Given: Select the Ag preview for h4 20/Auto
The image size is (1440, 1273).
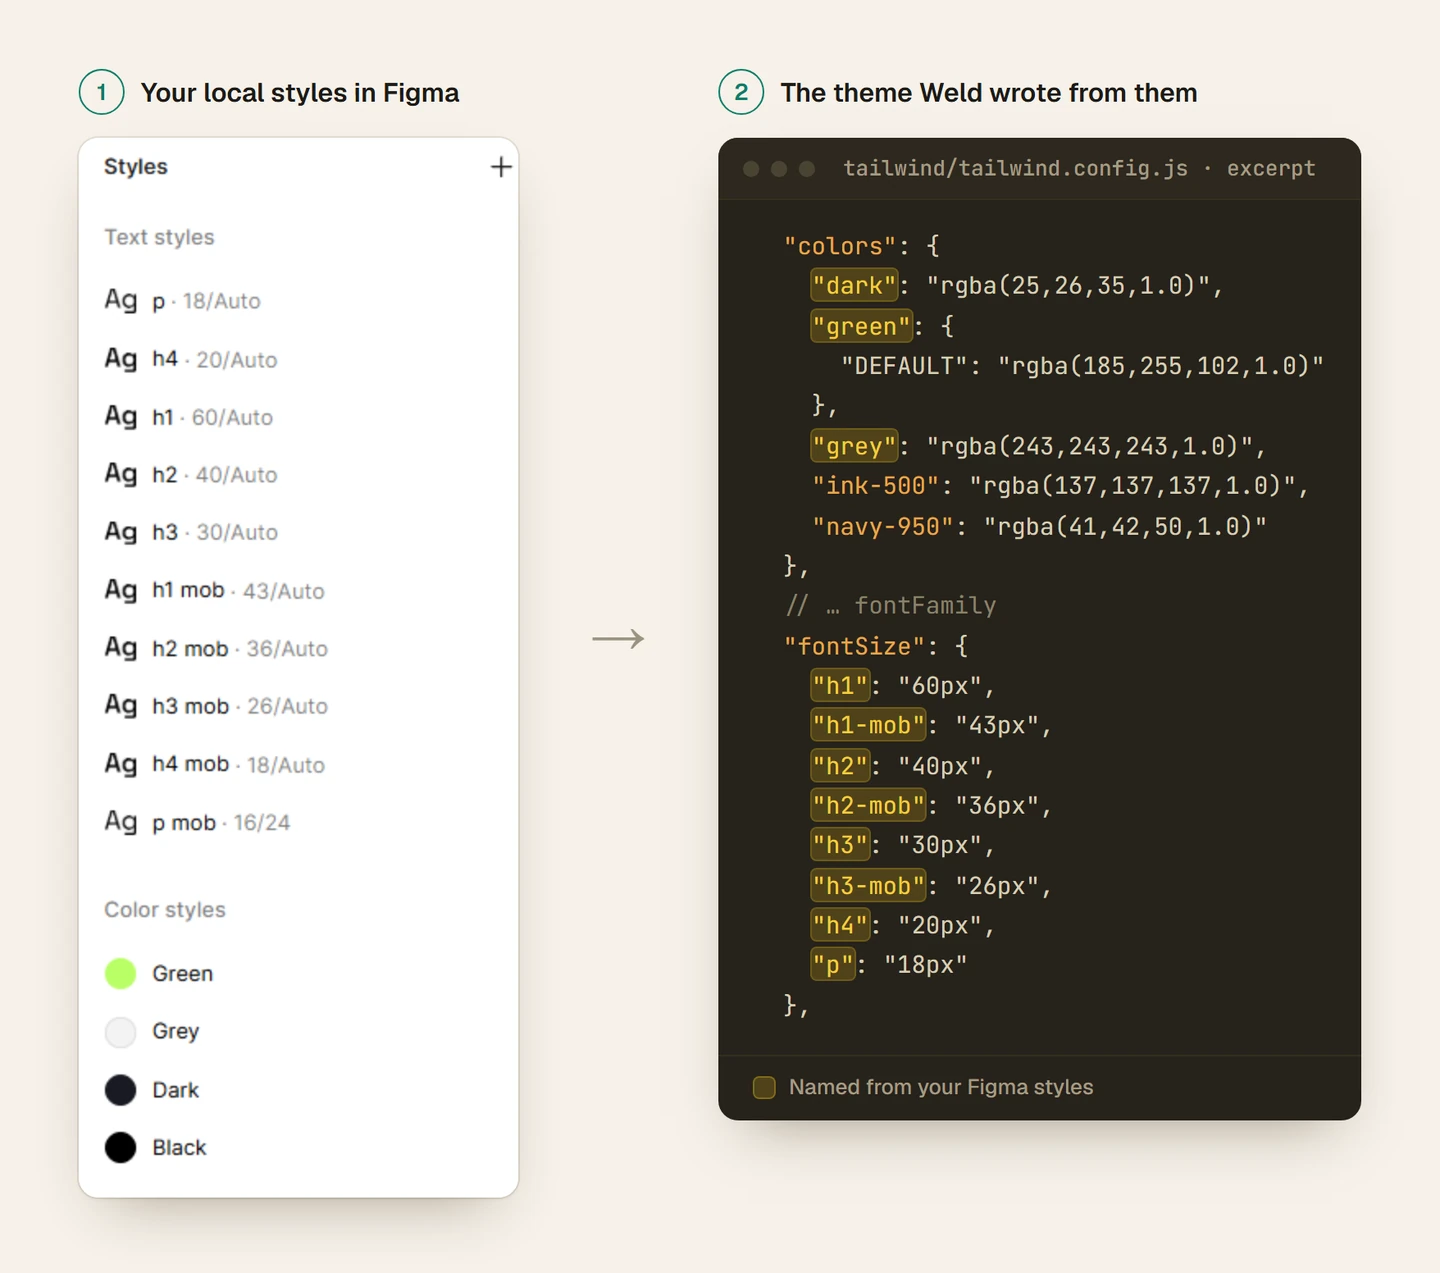Looking at the screenshot, I should coord(121,359).
